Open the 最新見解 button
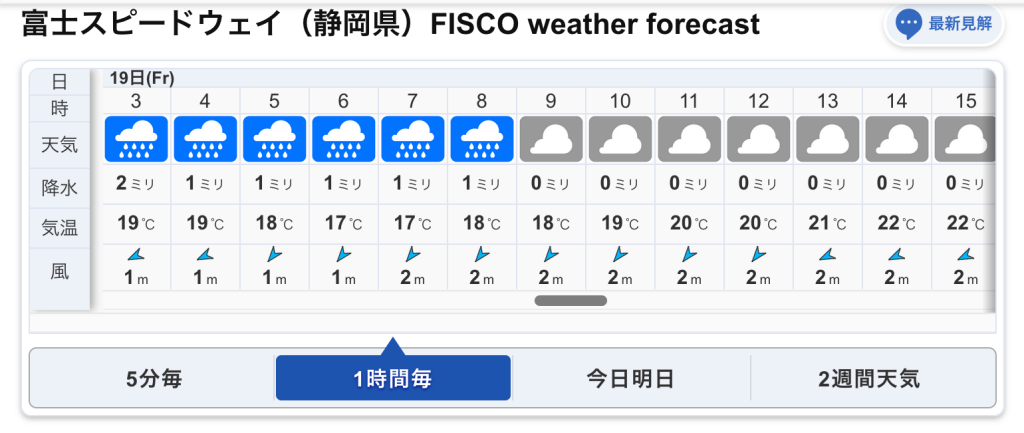 [x=944, y=25]
